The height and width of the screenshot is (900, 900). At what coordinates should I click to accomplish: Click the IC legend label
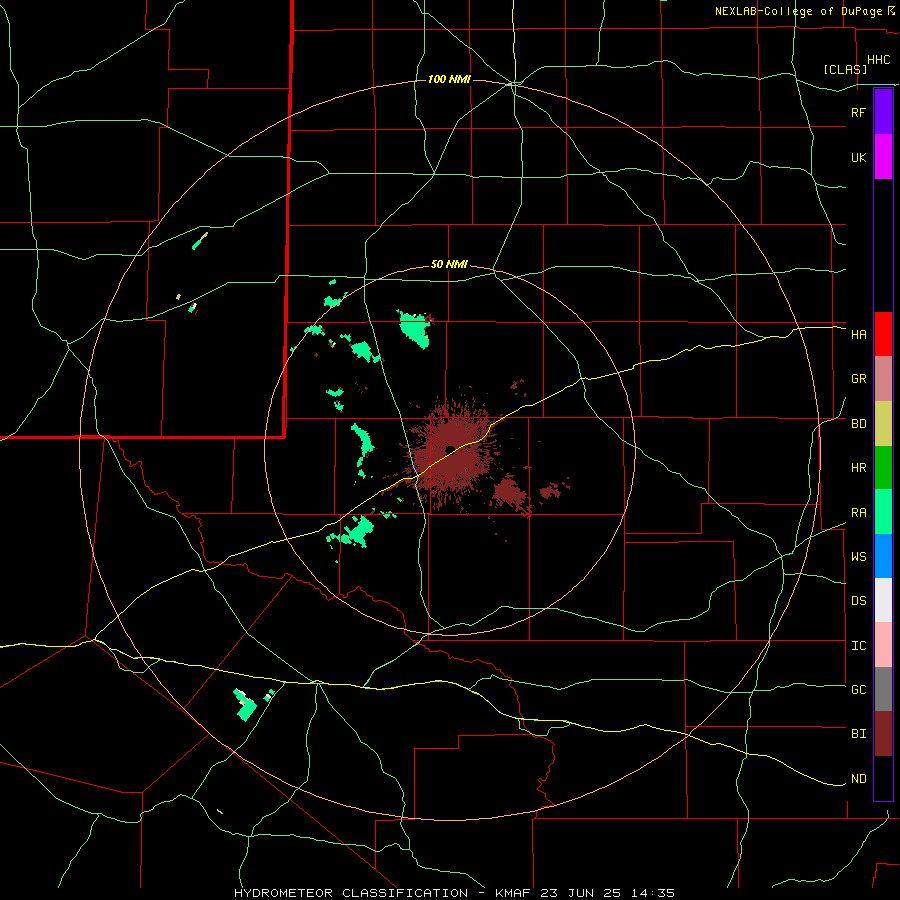[x=858, y=646]
